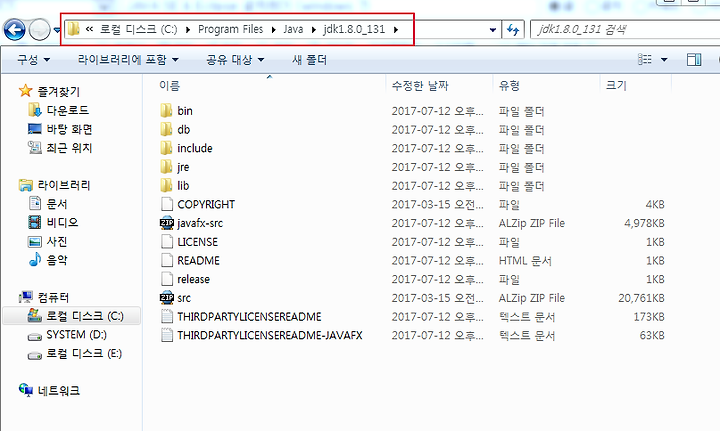The height and width of the screenshot is (431, 720).
Task: Sort by the 유형 column header
Action: tap(509, 85)
